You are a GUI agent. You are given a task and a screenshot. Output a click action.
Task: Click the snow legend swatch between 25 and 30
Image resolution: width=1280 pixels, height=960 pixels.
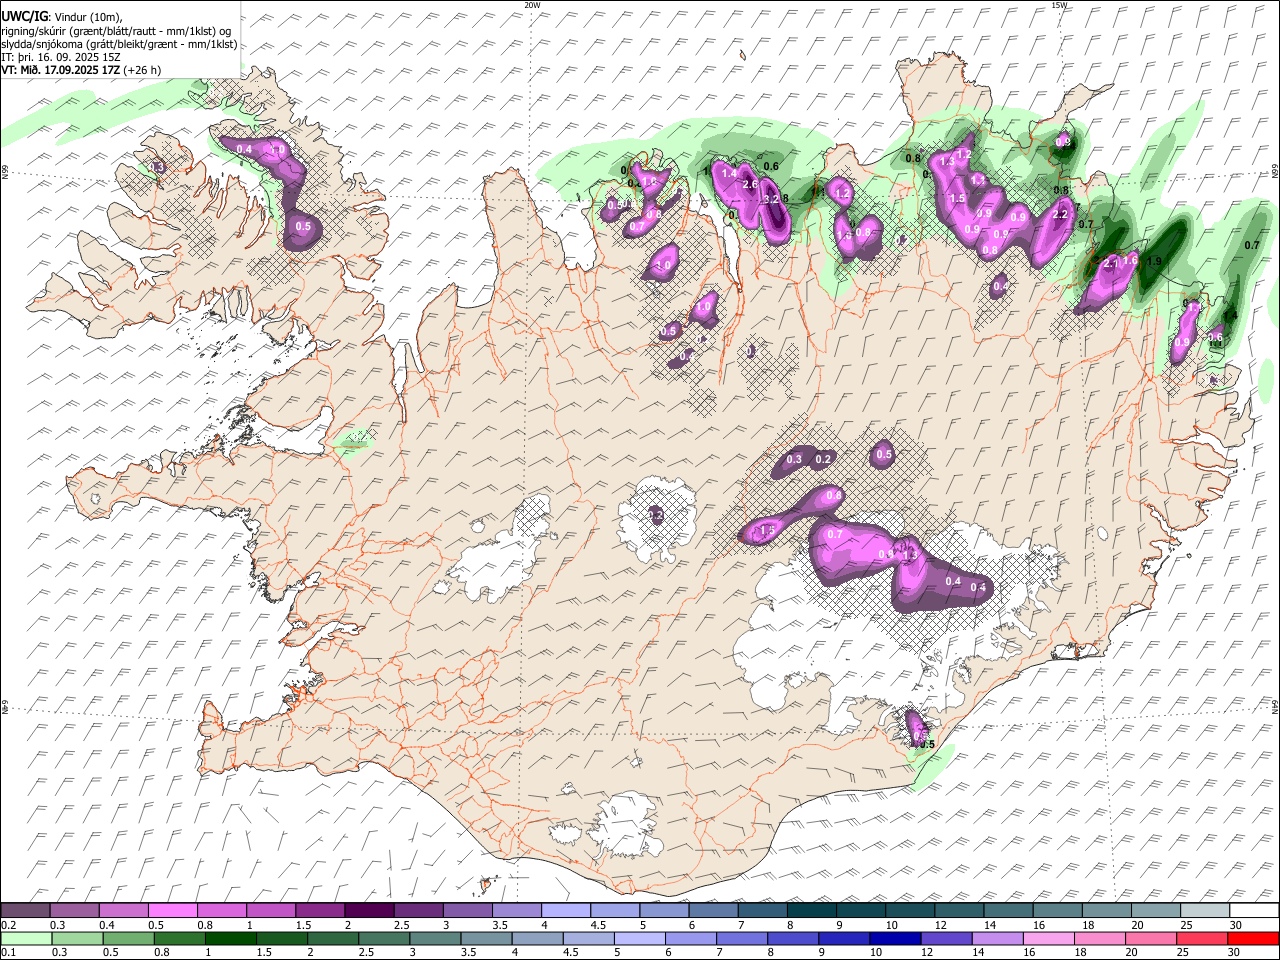click(x=1205, y=911)
